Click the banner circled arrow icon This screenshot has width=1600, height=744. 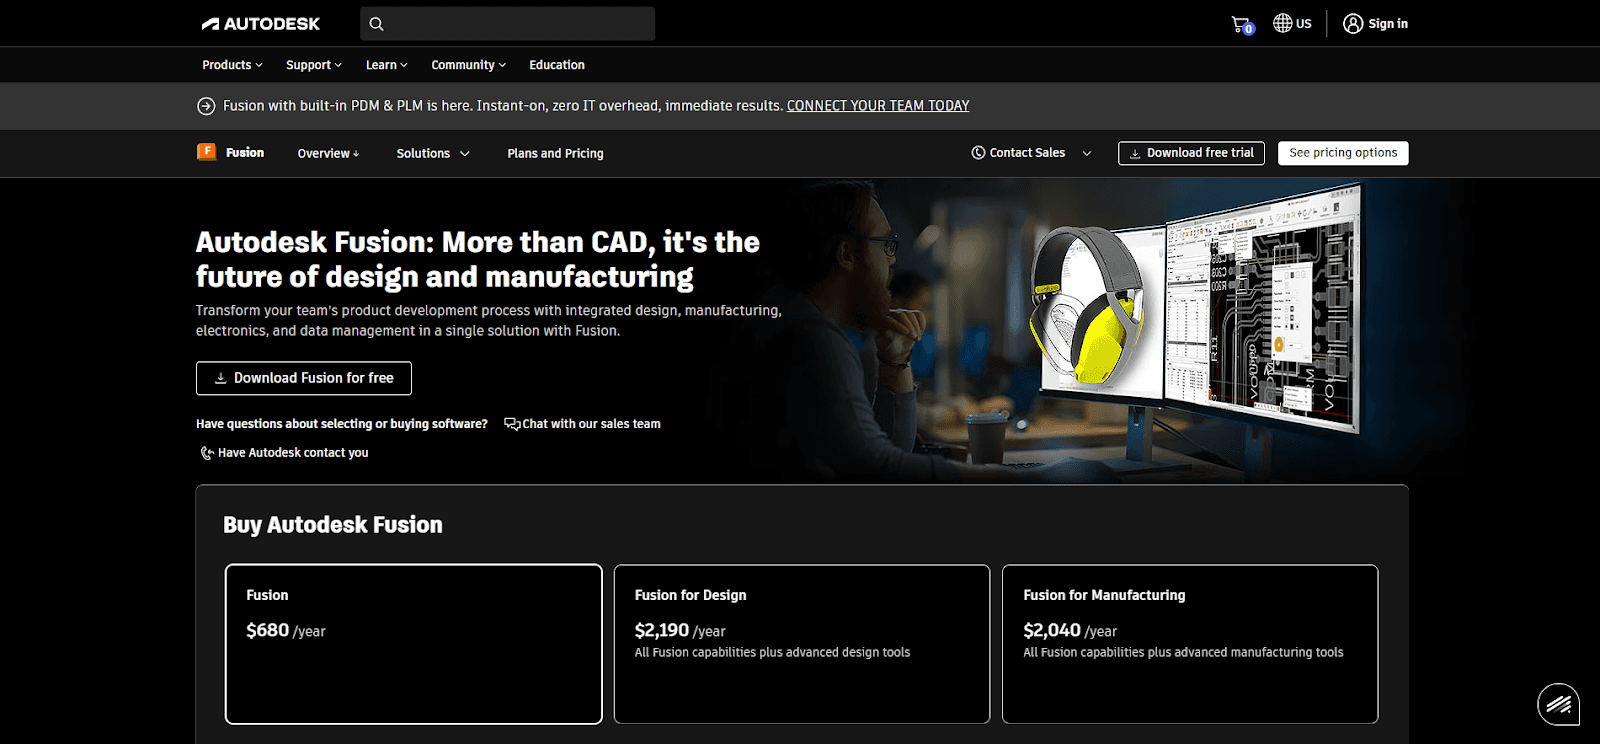point(206,106)
